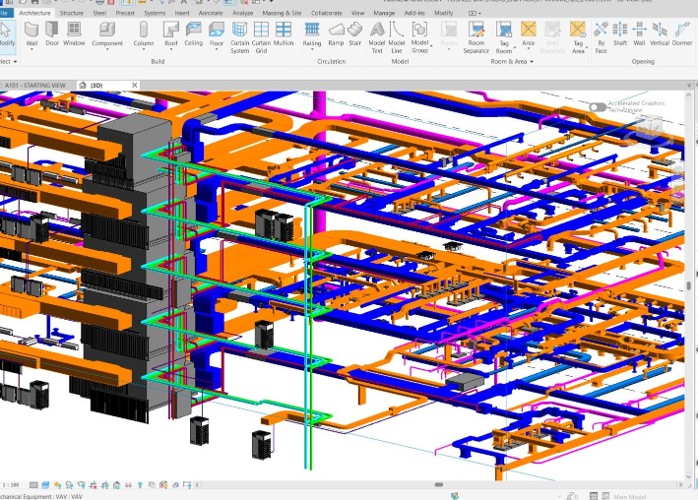Click the Reveal Hidden Elements lightbulb icon
The width and height of the screenshot is (698, 500).
tap(140, 485)
